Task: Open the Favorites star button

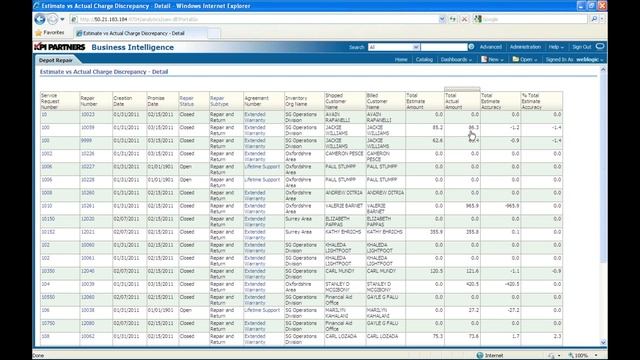Action: click(50, 33)
